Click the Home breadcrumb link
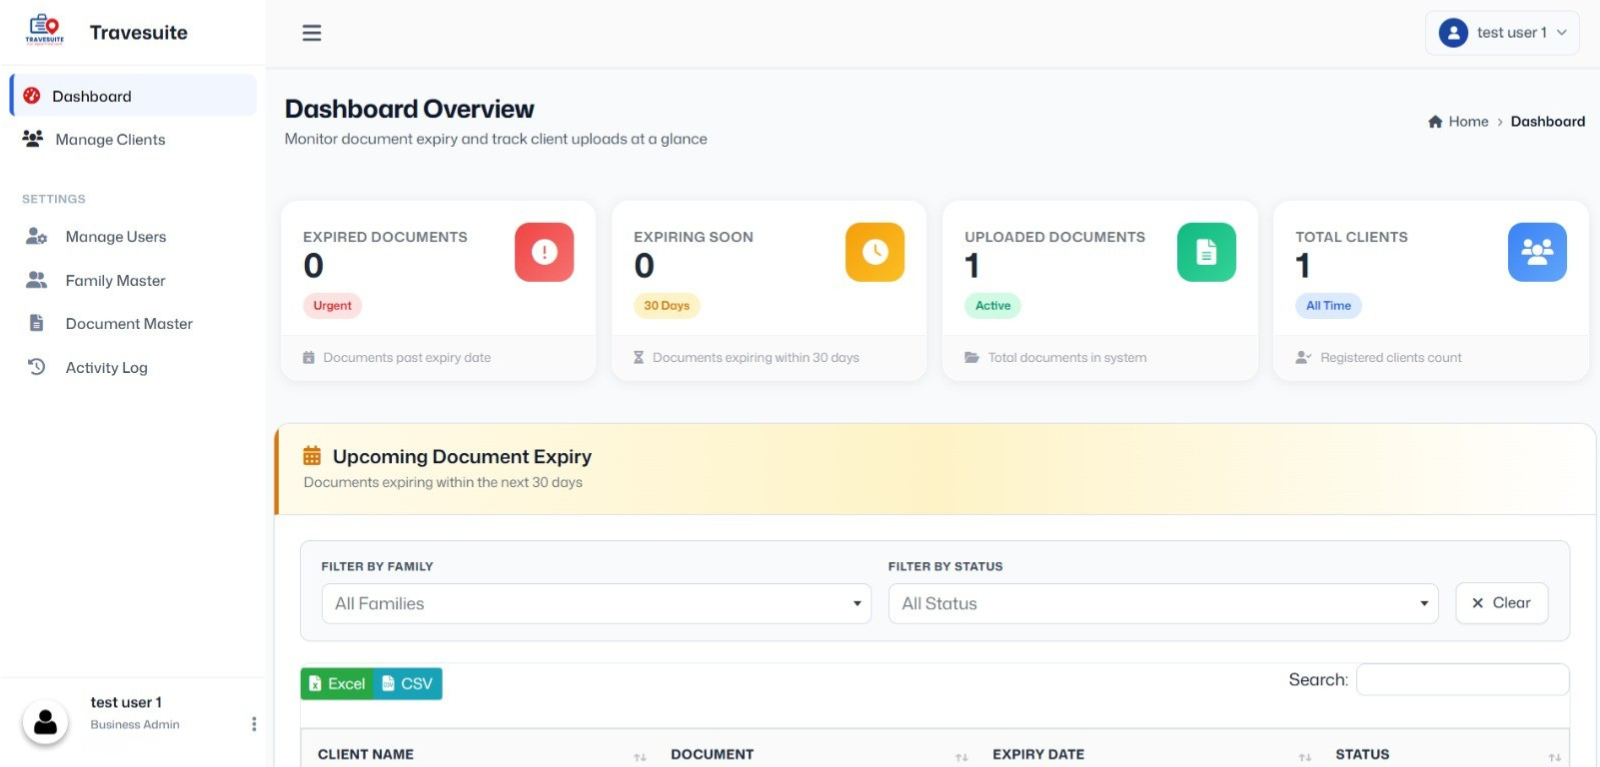This screenshot has height=767, width=1600. pos(1468,122)
